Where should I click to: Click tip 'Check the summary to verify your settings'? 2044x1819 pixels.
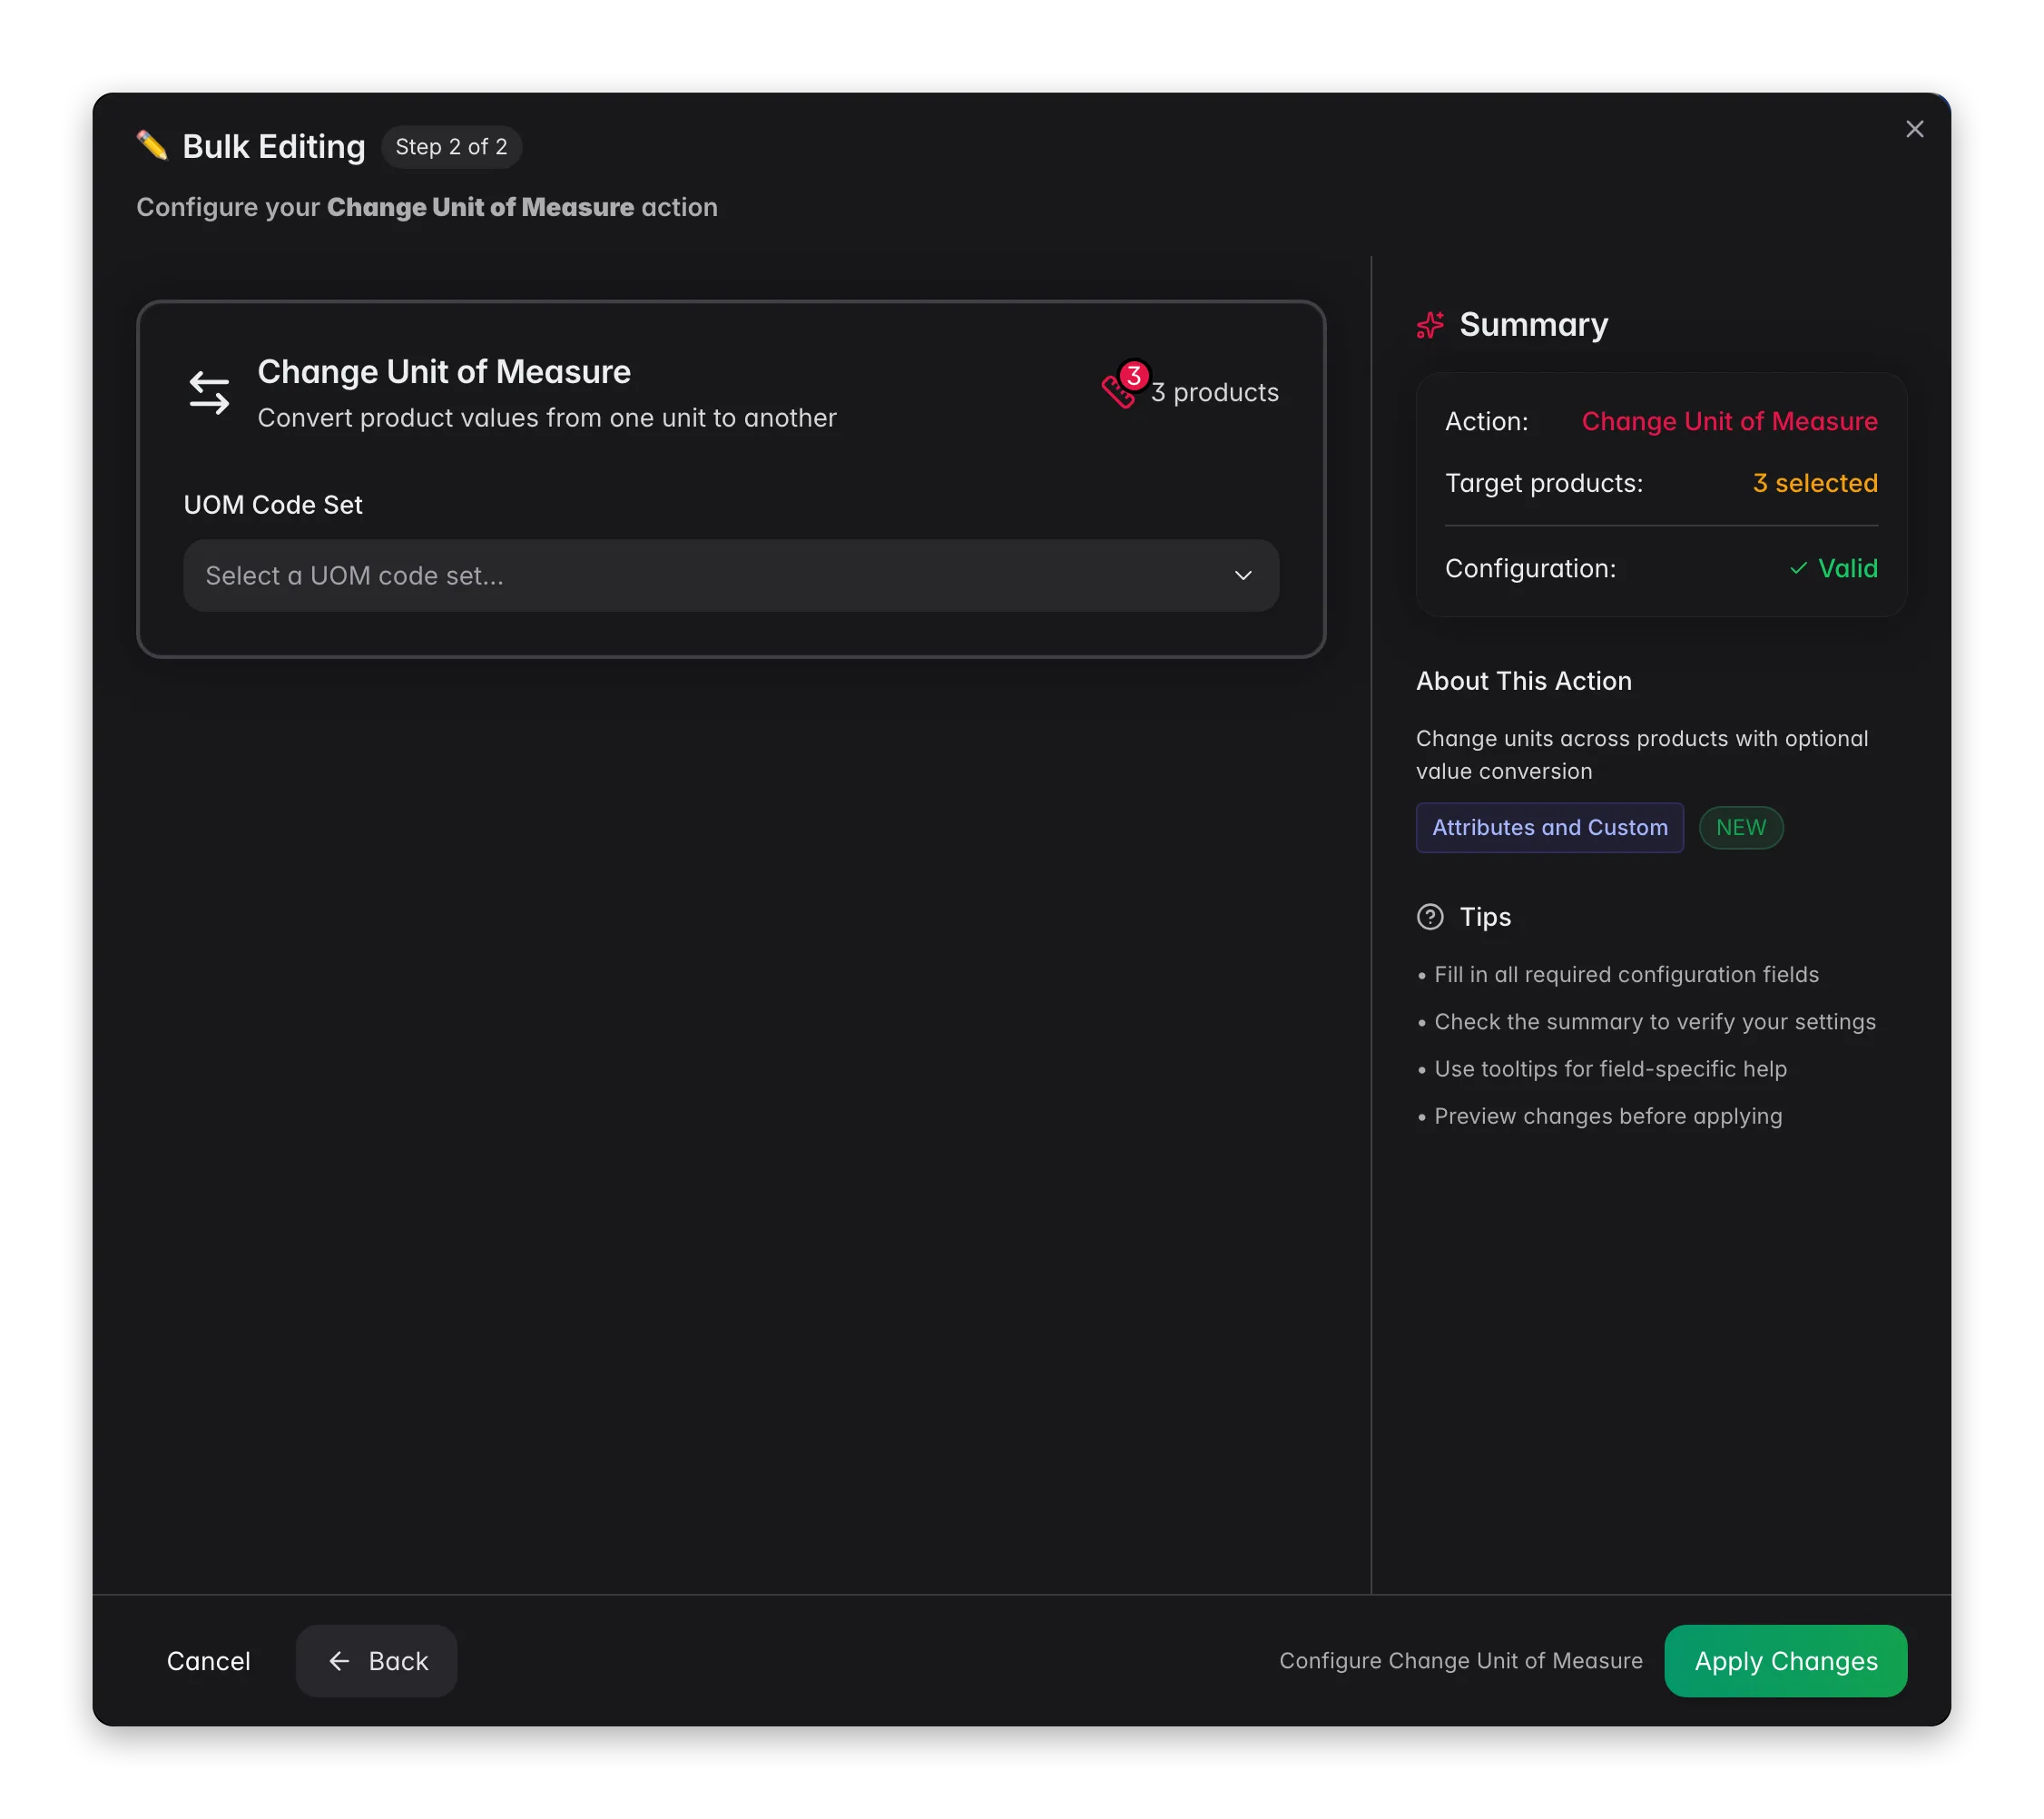point(1655,1022)
